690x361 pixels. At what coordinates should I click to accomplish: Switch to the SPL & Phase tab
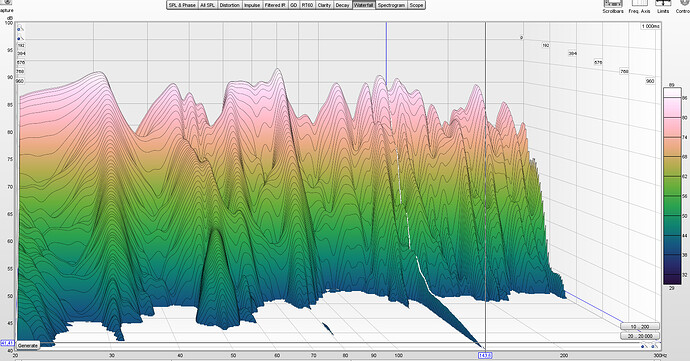click(182, 5)
